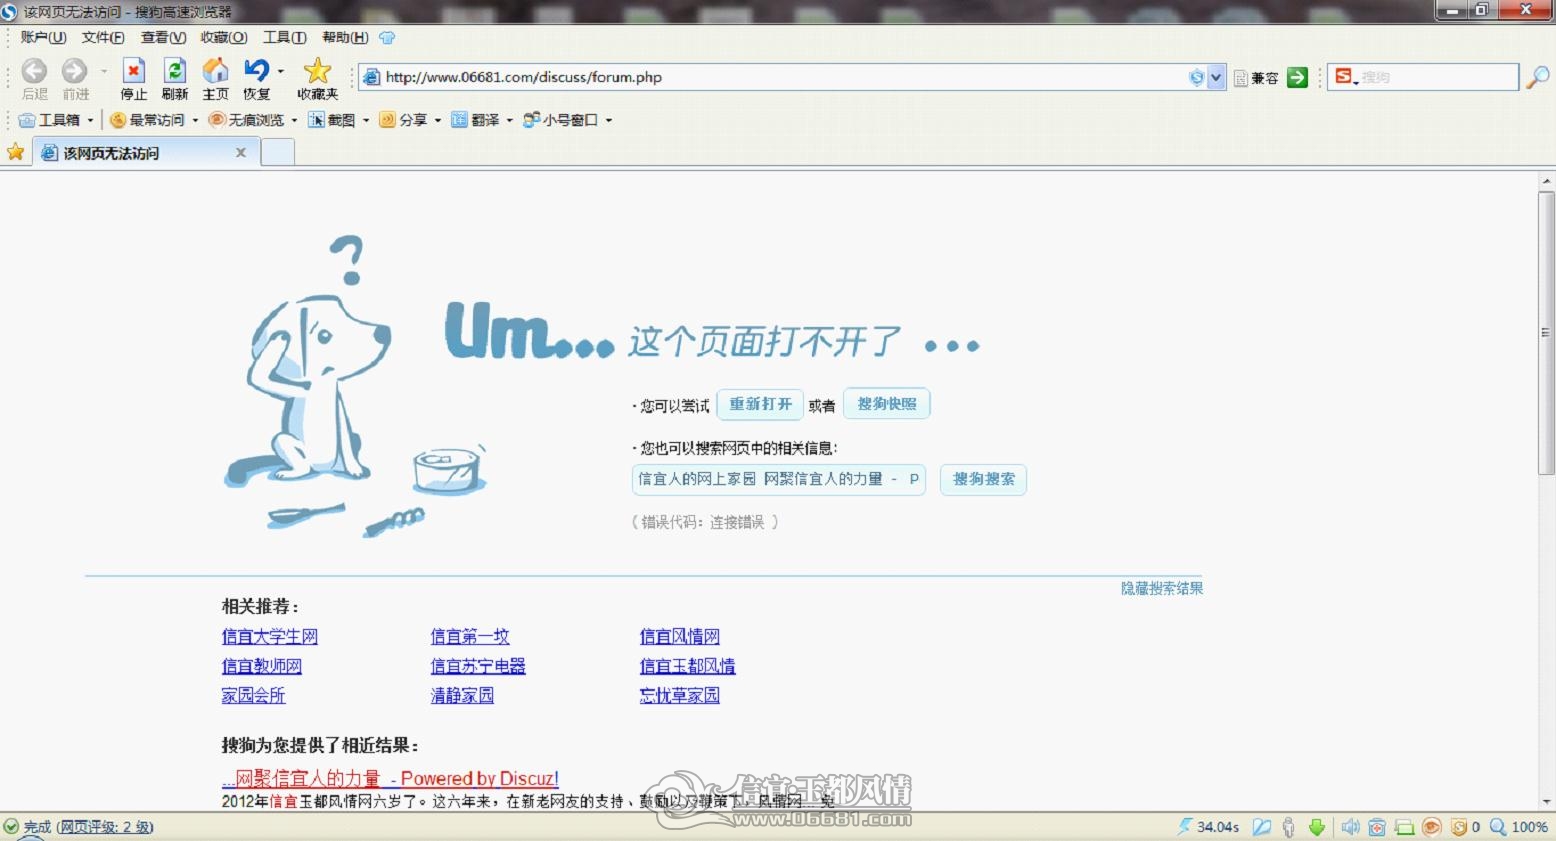Screen dimensions: 1556x841
Task: Open the 查看(V) menu
Action: [163, 38]
